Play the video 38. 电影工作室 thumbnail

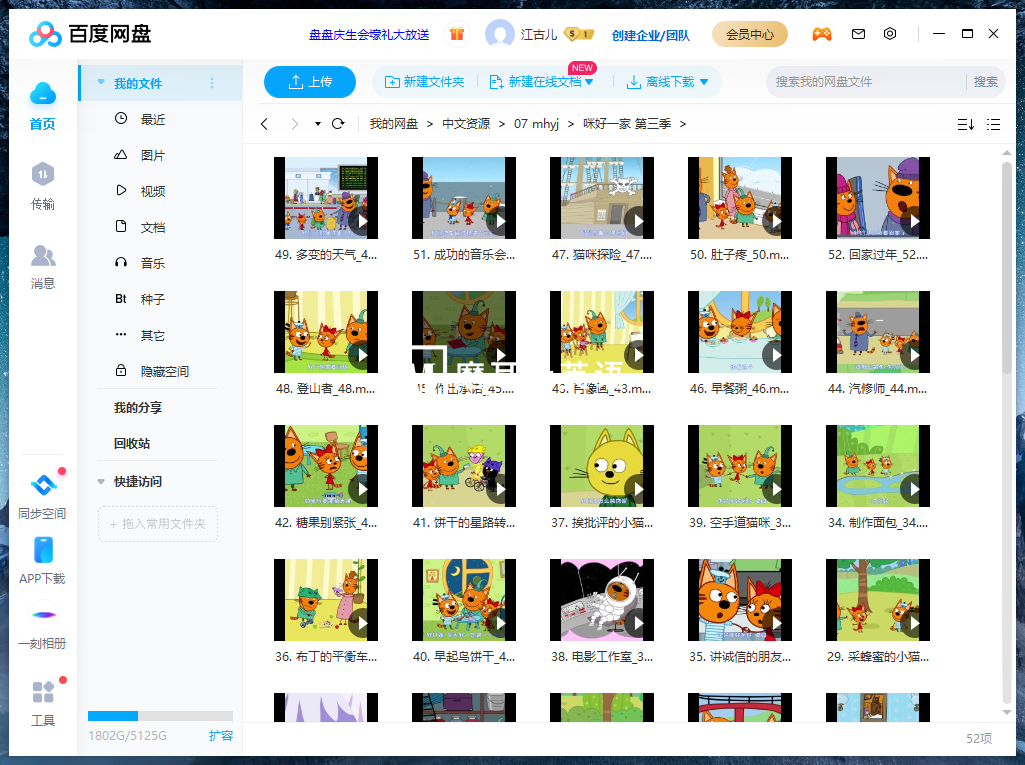pyautogui.click(x=601, y=600)
